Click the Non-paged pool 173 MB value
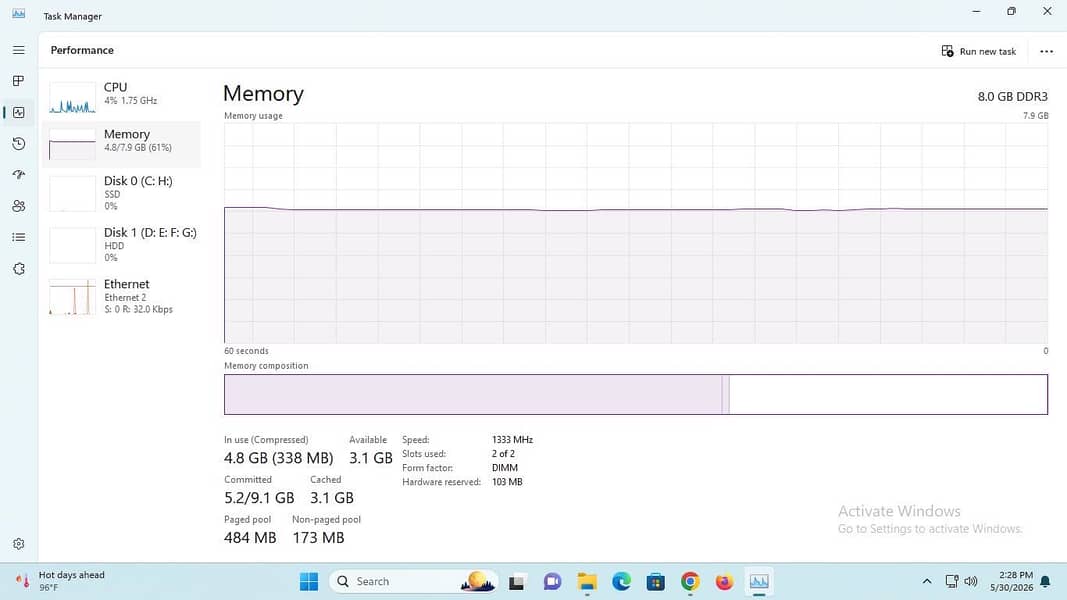The width and height of the screenshot is (1067, 600). [x=318, y=538]
